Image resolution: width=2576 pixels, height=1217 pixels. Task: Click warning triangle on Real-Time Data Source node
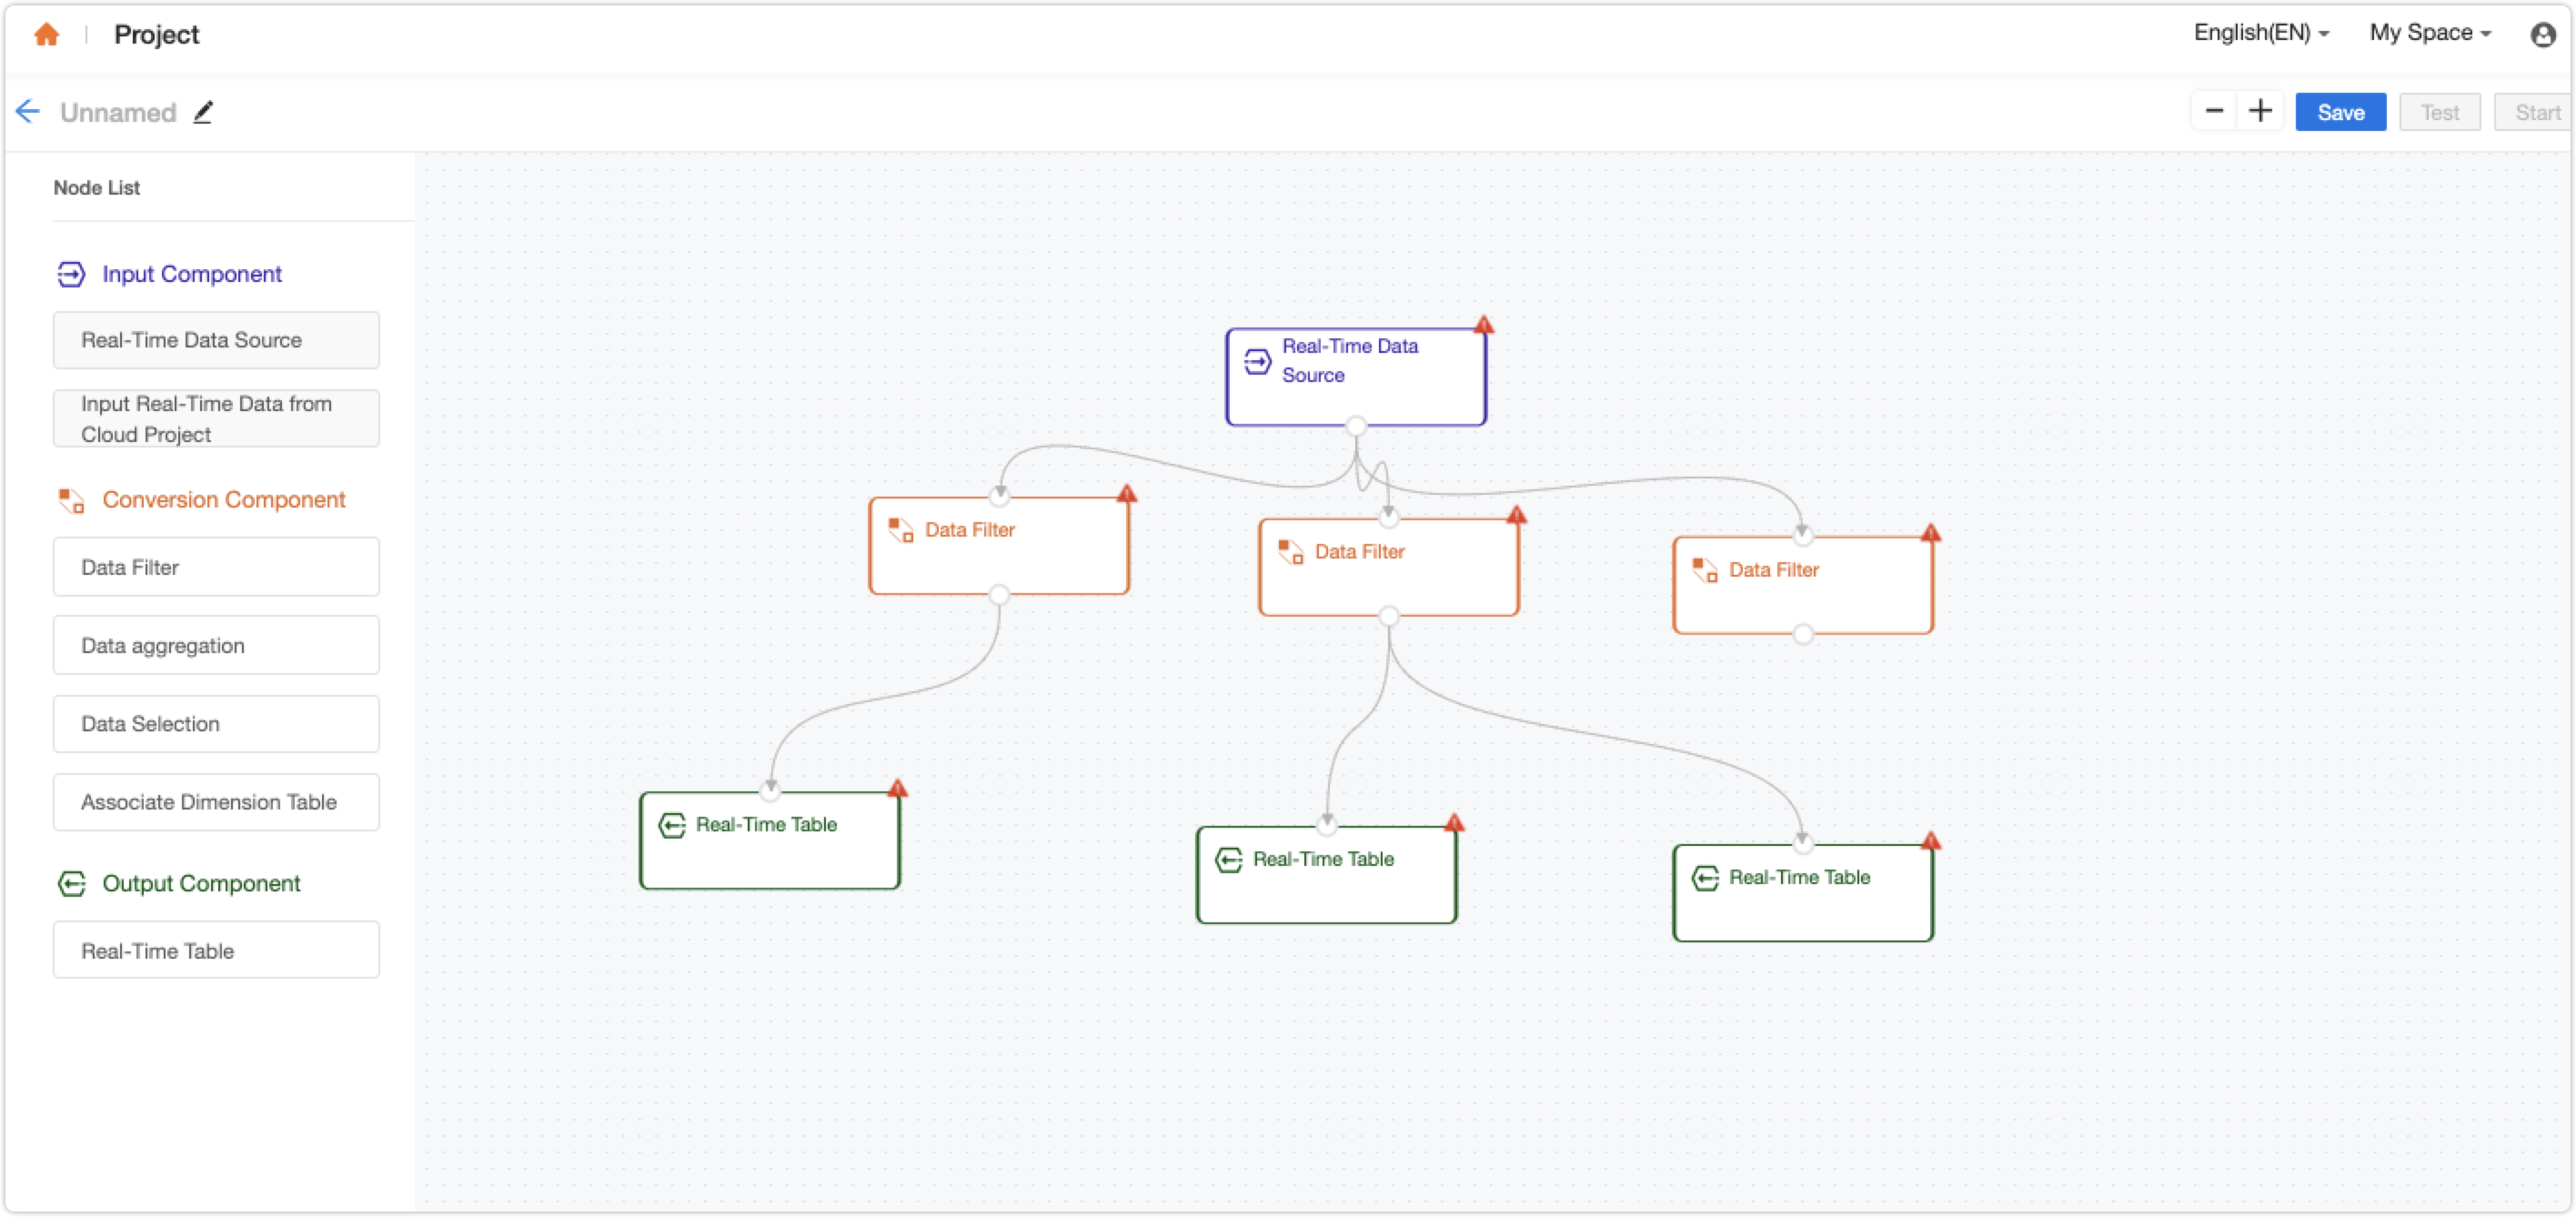pyautogui.click(x=1485, y=324)
